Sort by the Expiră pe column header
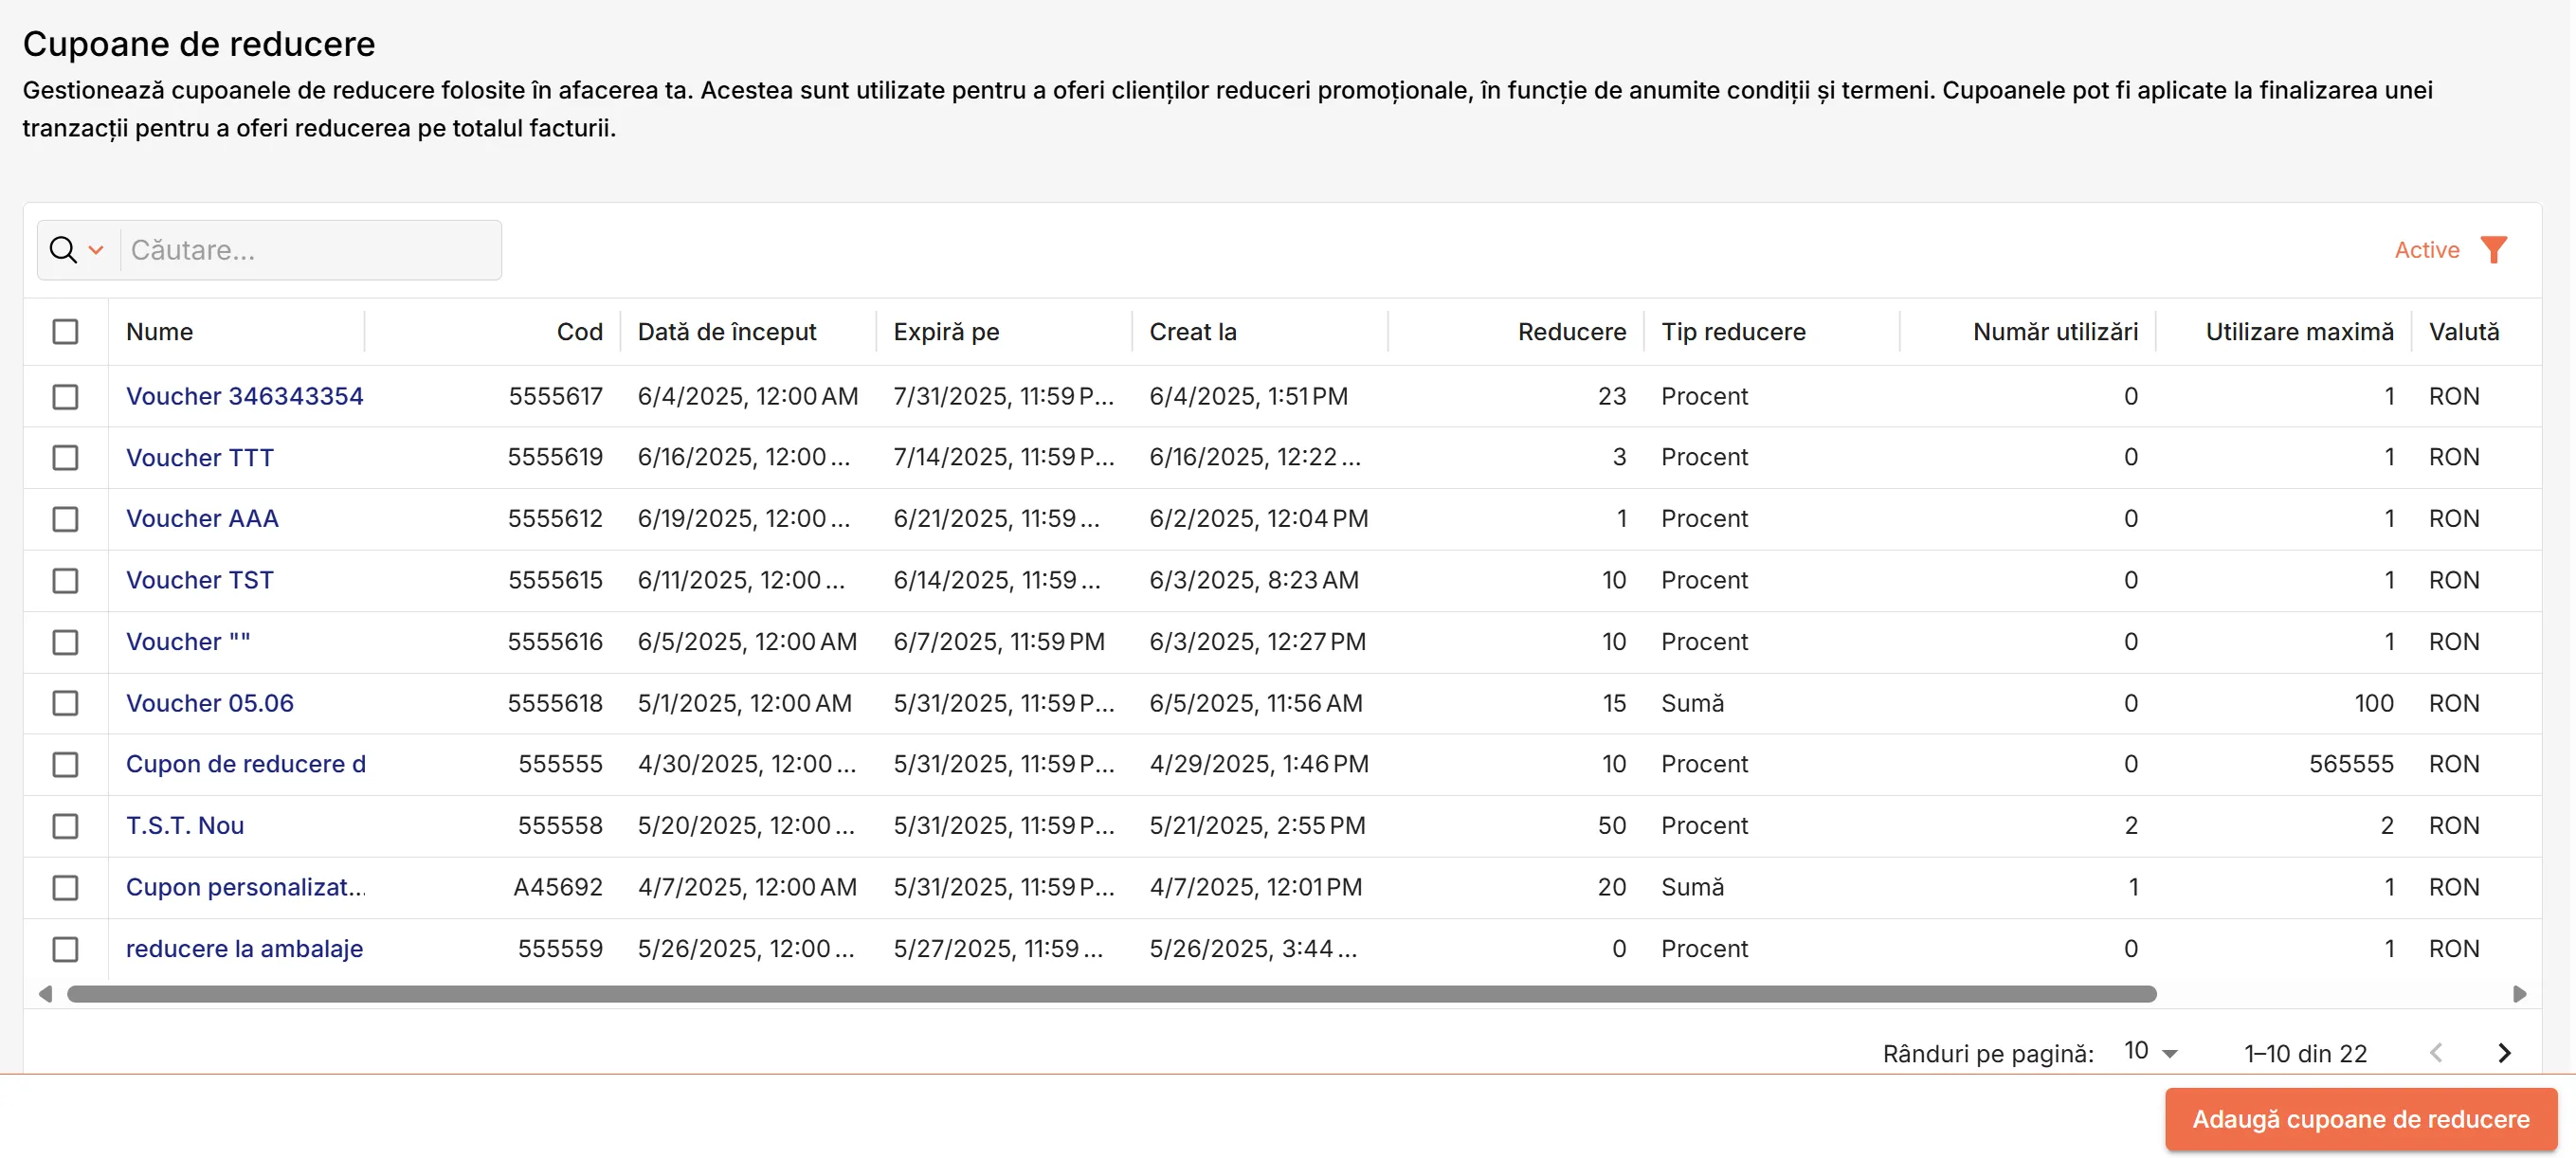2576x1158 pixels. point(946,332)
